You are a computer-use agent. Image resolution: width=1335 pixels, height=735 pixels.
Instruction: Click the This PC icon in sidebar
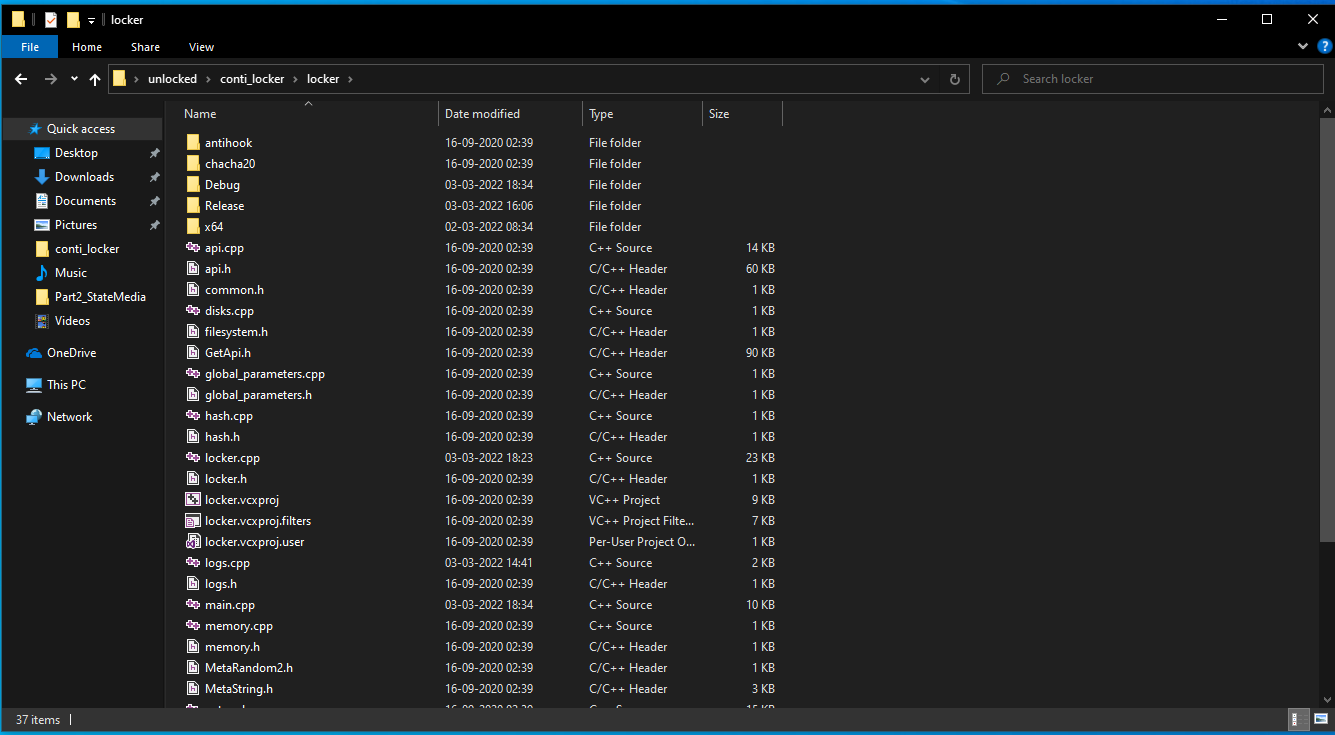click(34, 385)
